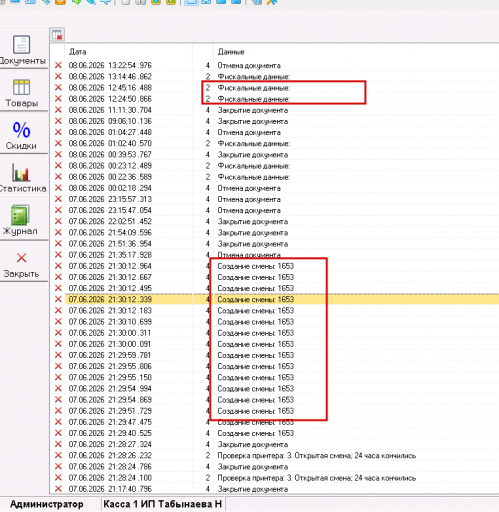499x512 pixels.
Task: Click the red X of the 01:02:40.570 entry
Action: pos(58,143)
